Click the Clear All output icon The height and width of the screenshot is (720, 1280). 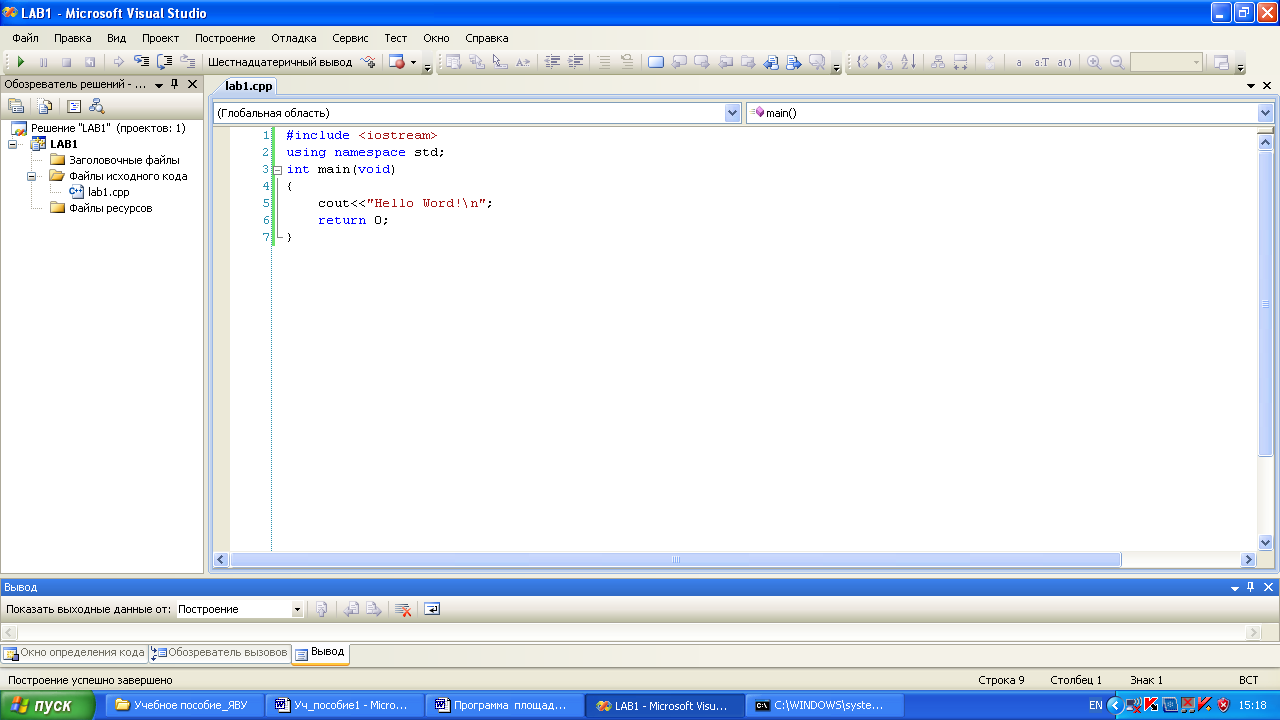pyautogui.click(x=402, y=609)
